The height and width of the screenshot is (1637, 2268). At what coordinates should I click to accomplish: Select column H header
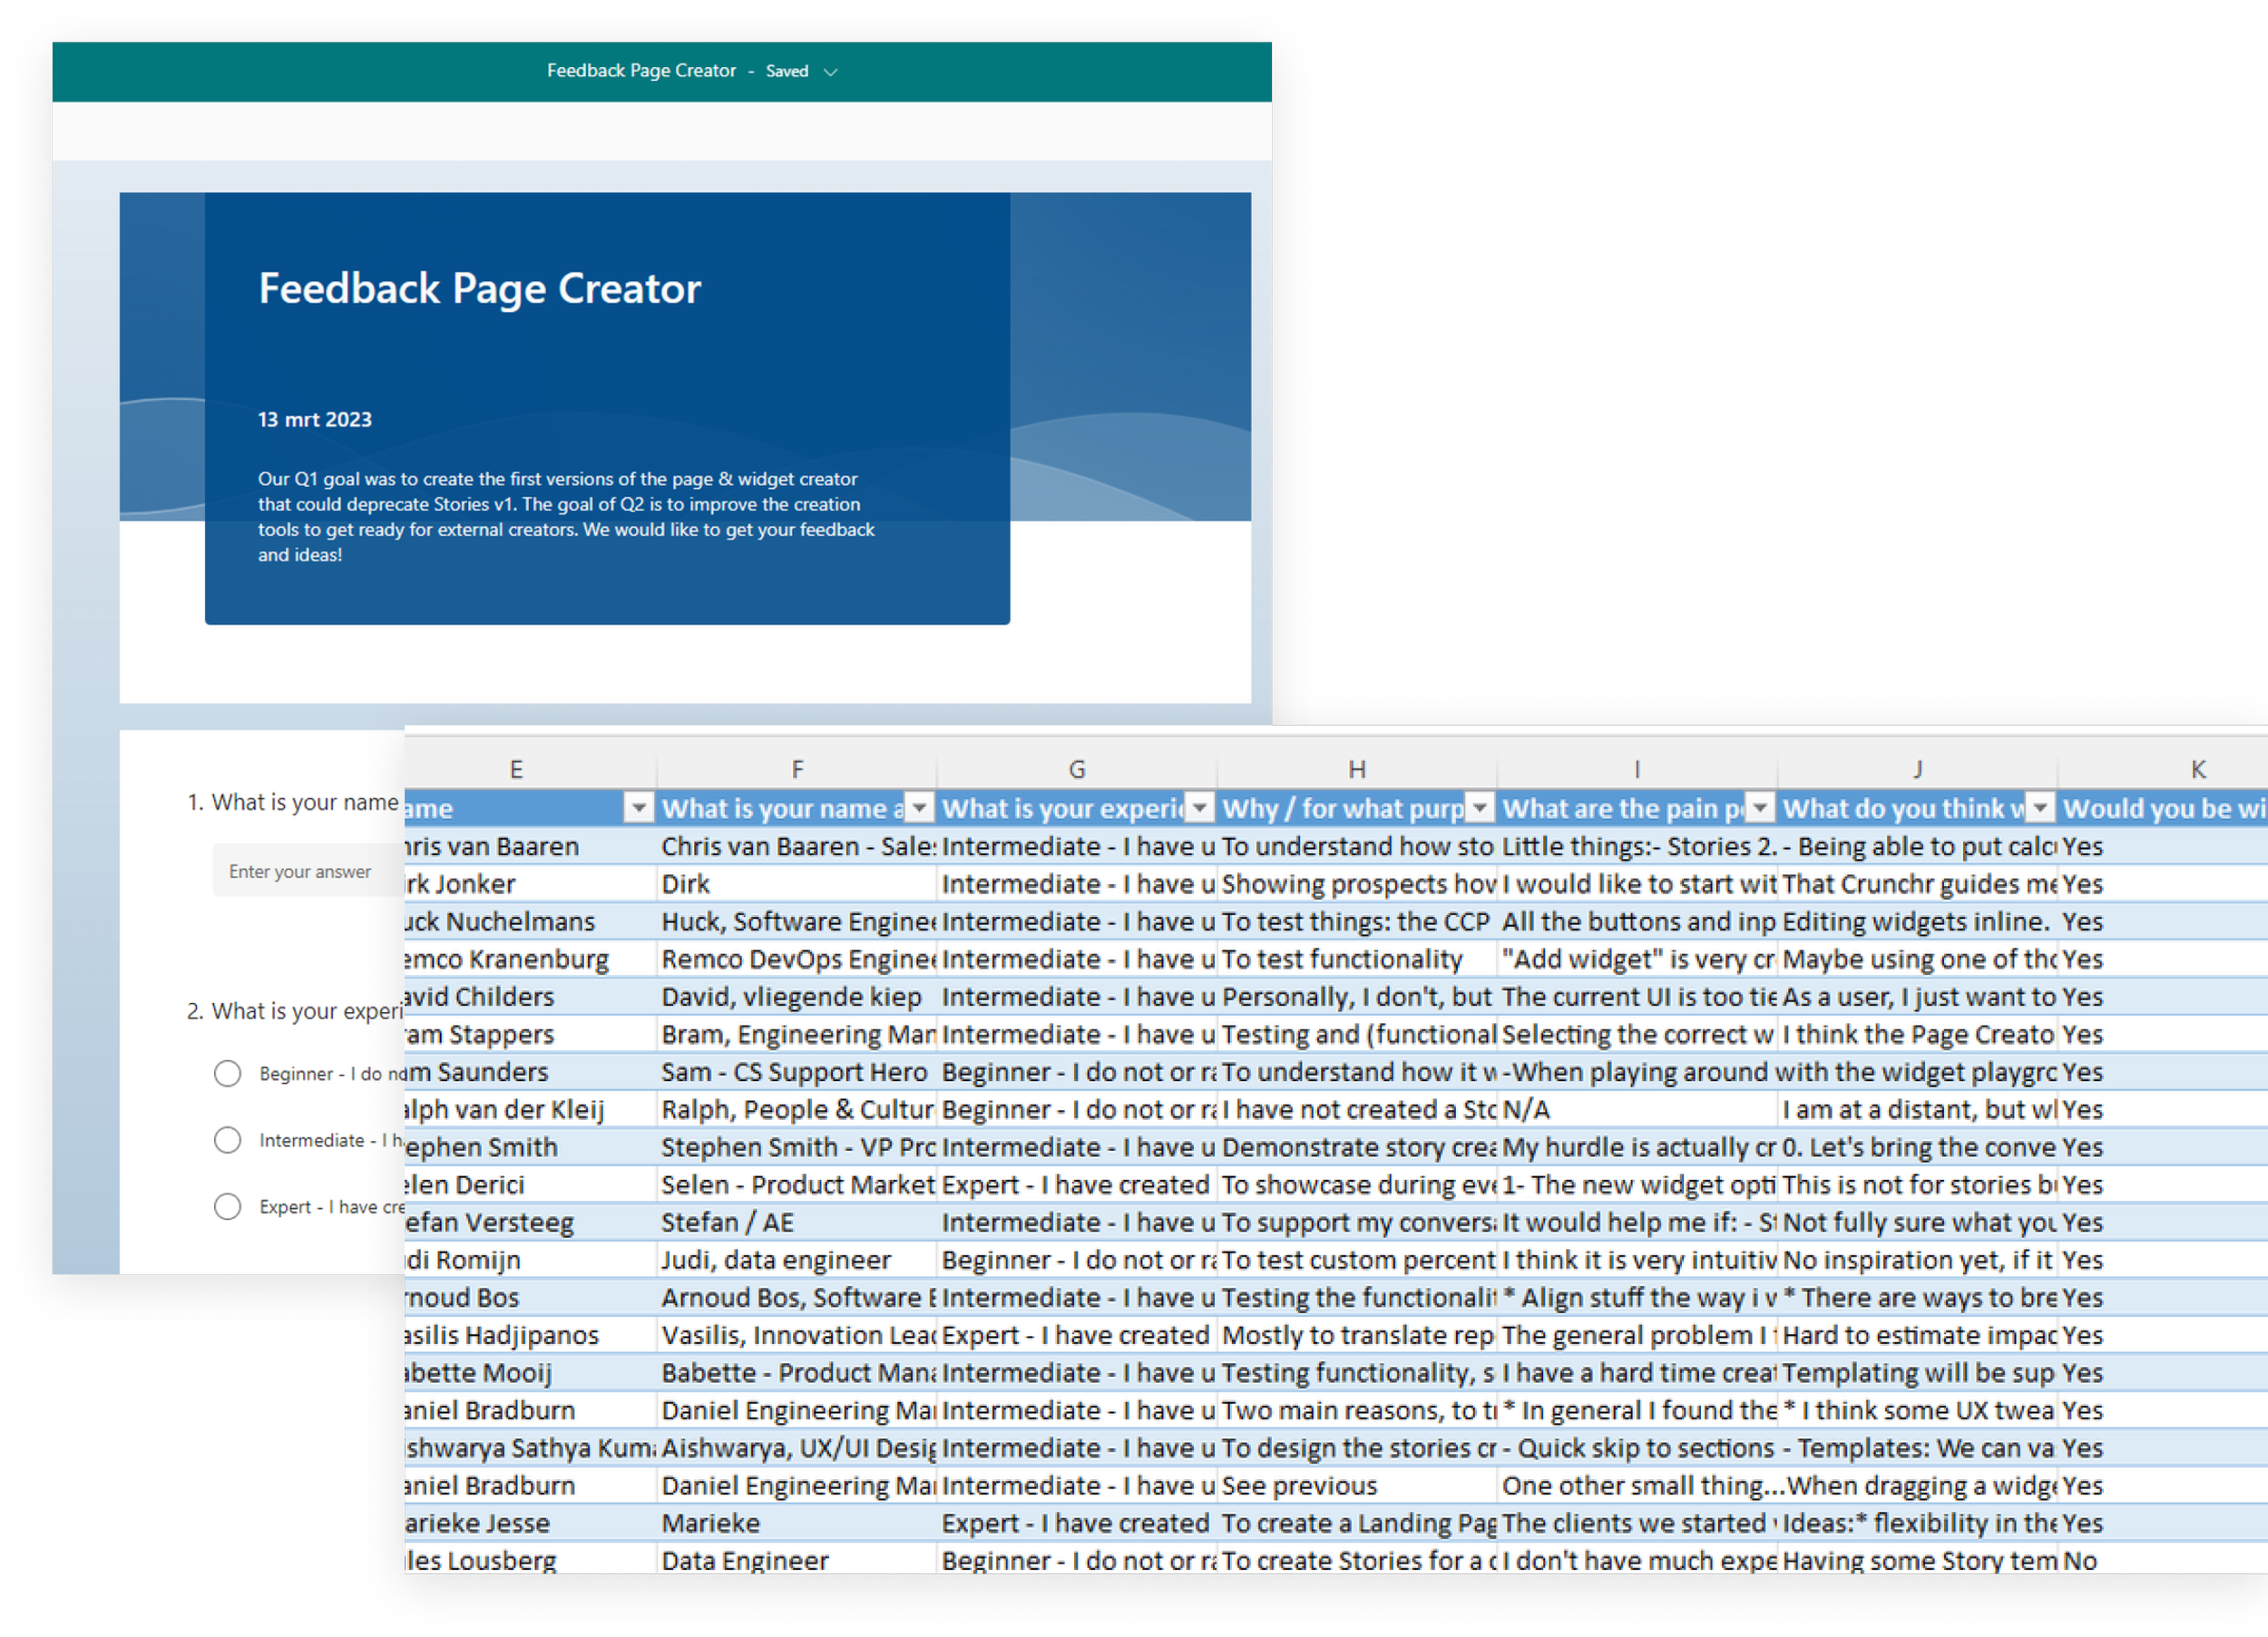[1356, 769]
